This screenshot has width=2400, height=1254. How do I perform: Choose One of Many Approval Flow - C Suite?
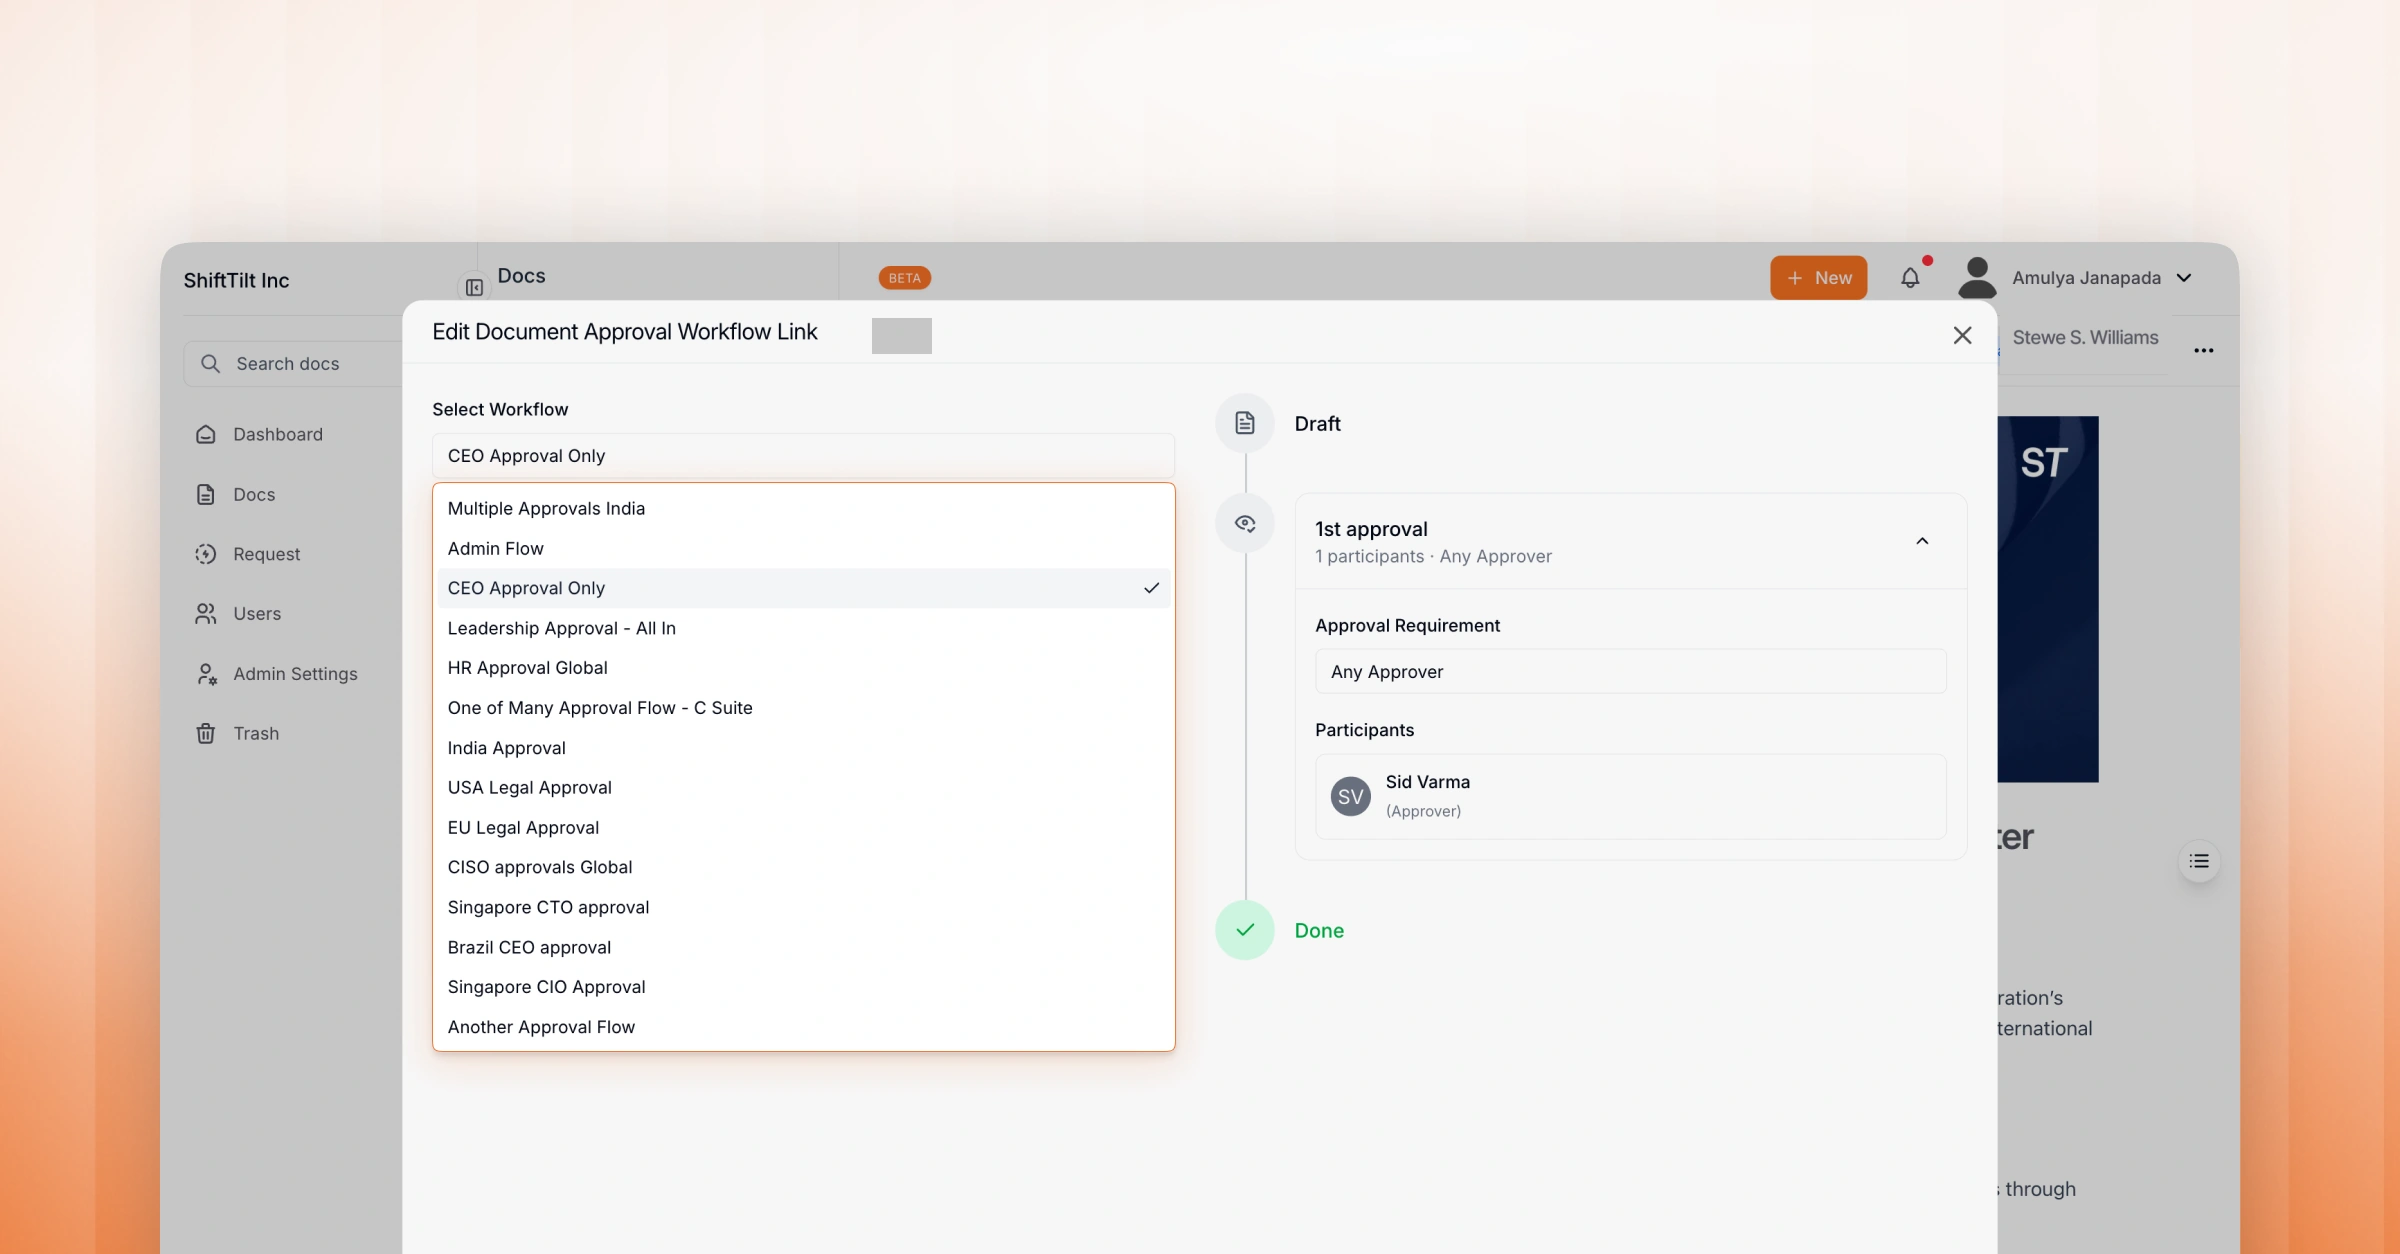click(803, 707)
